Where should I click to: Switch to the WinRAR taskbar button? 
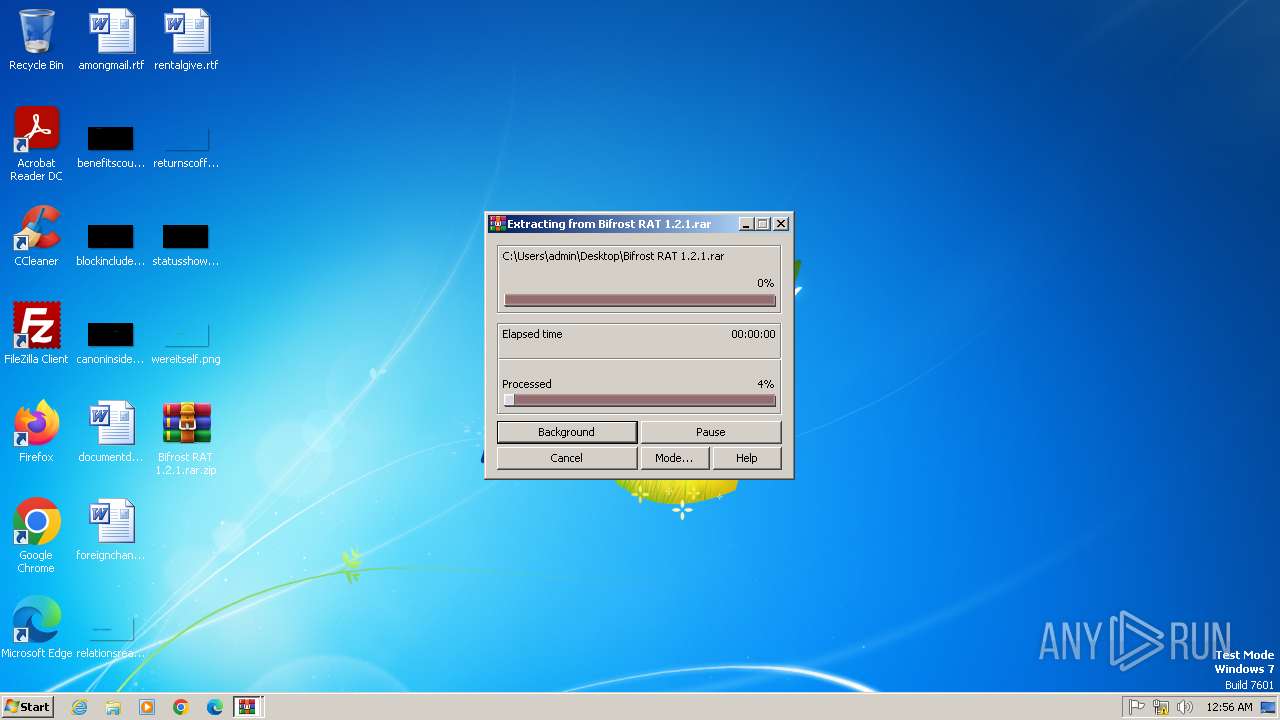248,707
